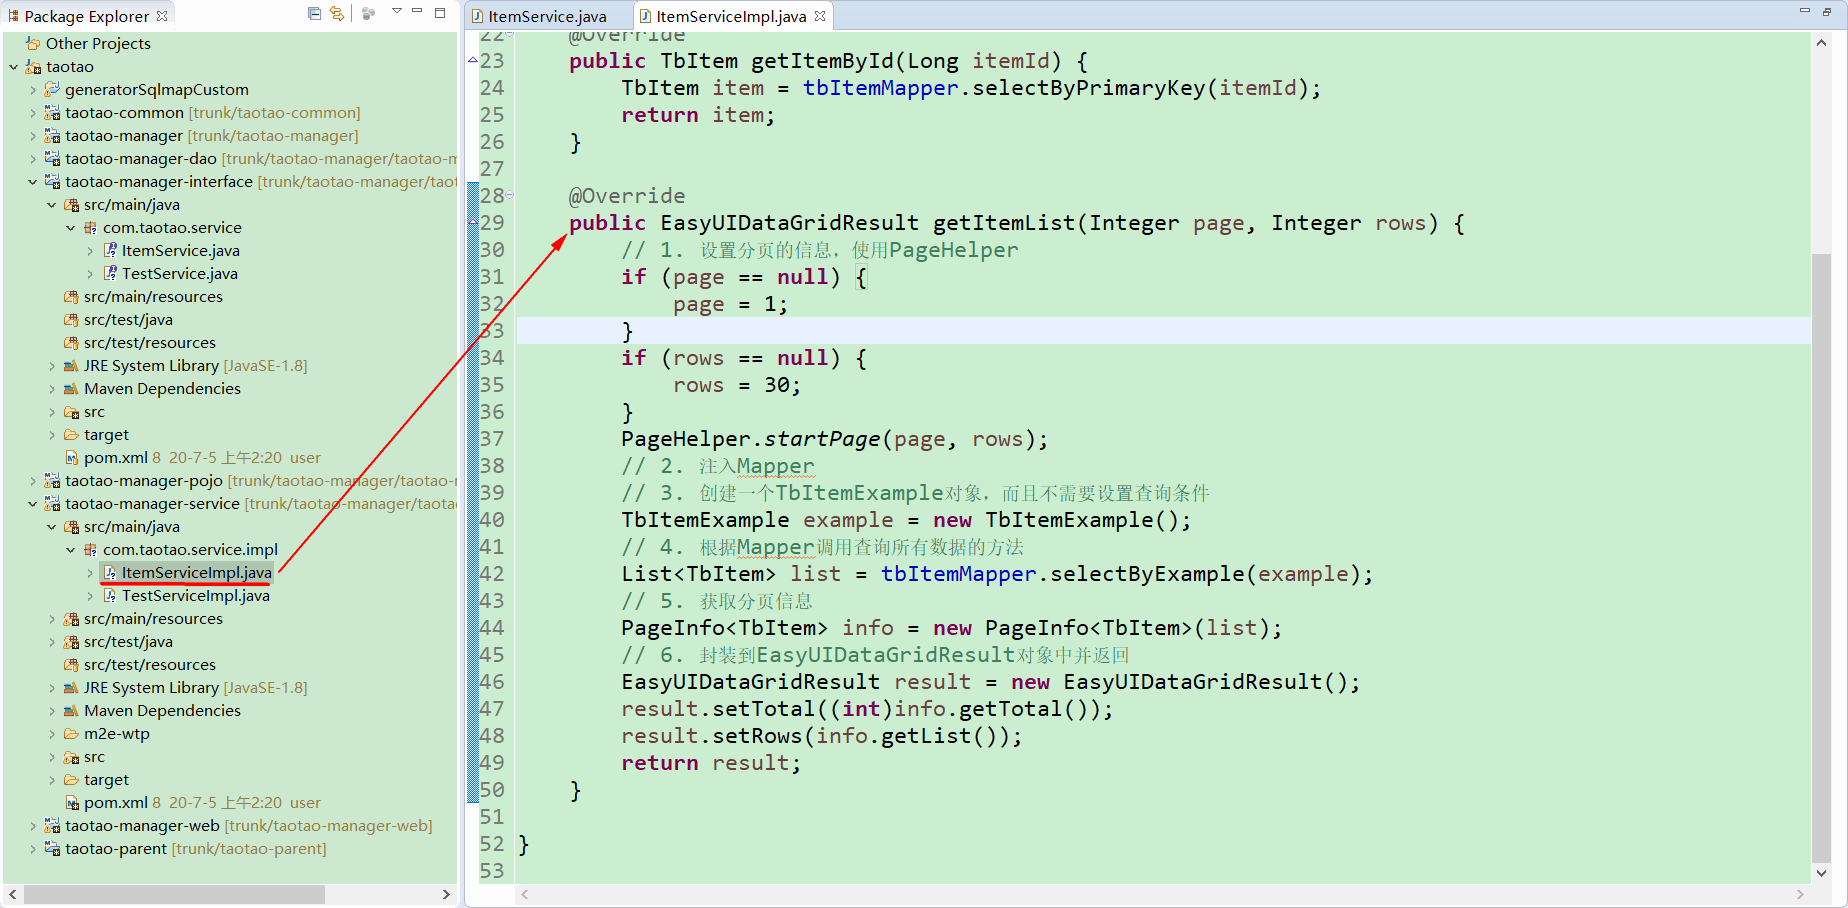
Task: Click the taotao-parent project icon
Action: coord(52,848)
